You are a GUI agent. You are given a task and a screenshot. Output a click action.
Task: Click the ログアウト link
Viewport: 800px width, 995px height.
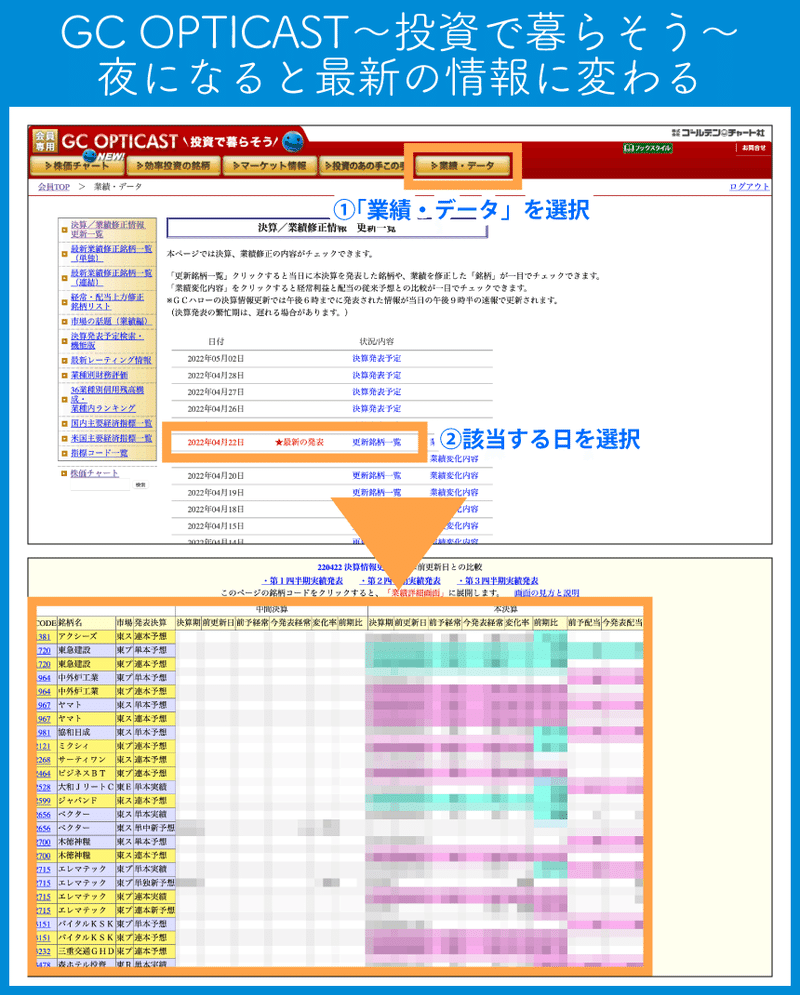tap(749, 187)
